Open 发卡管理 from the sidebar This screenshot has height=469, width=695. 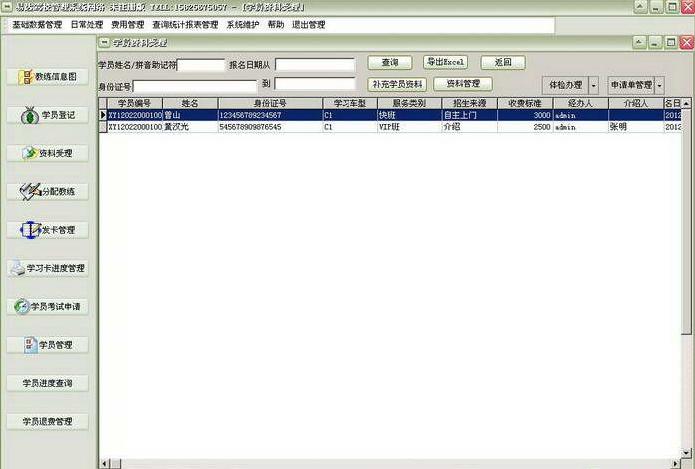[x=48, y=230]
